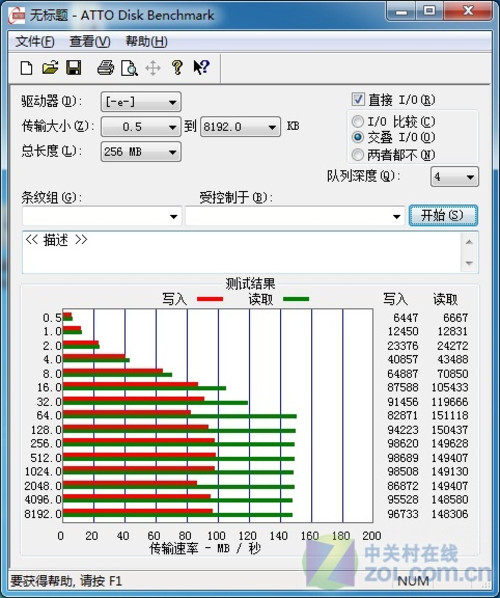This screenshot has width=500, height=598.
Task: Open the 驱动器 drive dropdown
Action: pyautogui.click(x=141, y=102)
